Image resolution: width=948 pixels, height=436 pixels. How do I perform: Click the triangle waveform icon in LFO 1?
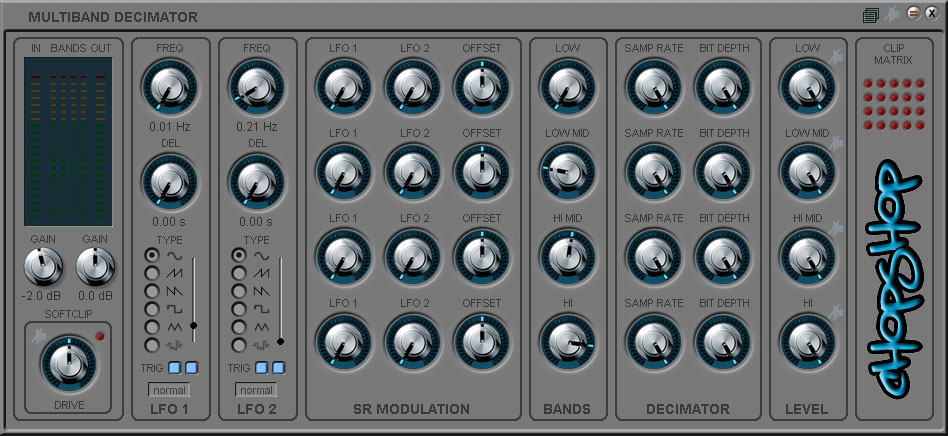(x=175, y=327)
